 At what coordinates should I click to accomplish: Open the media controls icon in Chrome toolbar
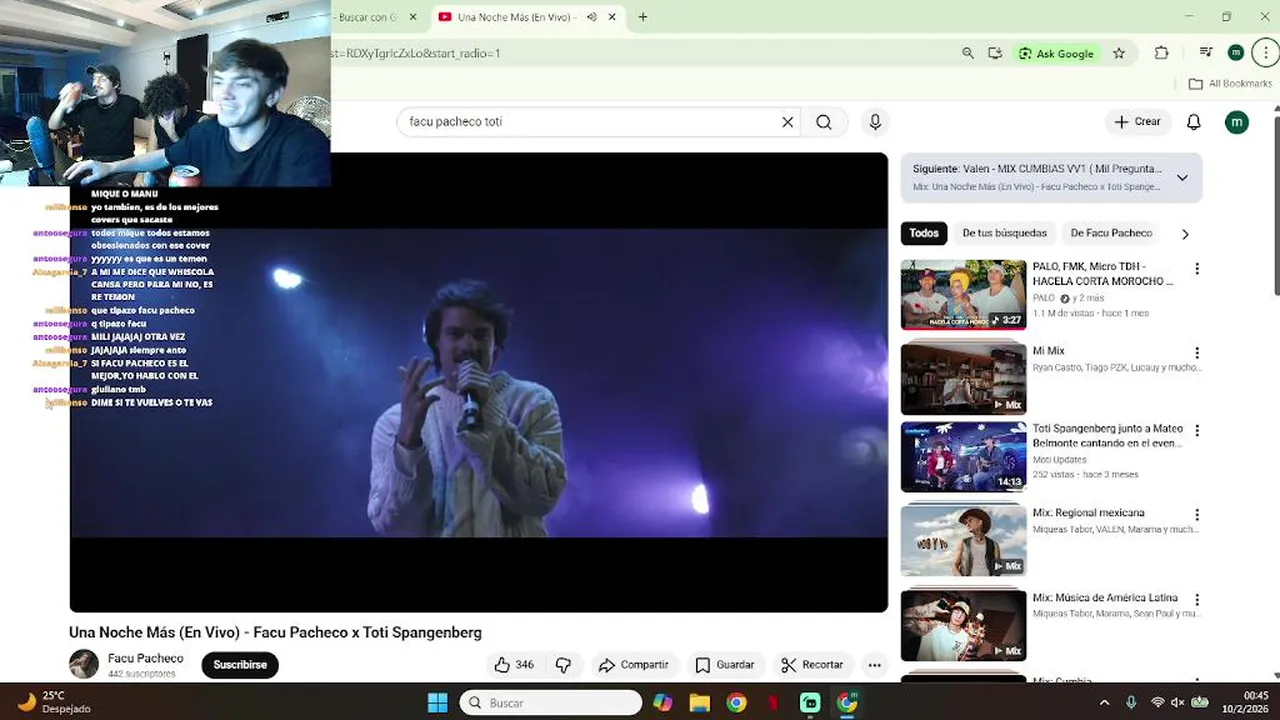pos(1206,53)
